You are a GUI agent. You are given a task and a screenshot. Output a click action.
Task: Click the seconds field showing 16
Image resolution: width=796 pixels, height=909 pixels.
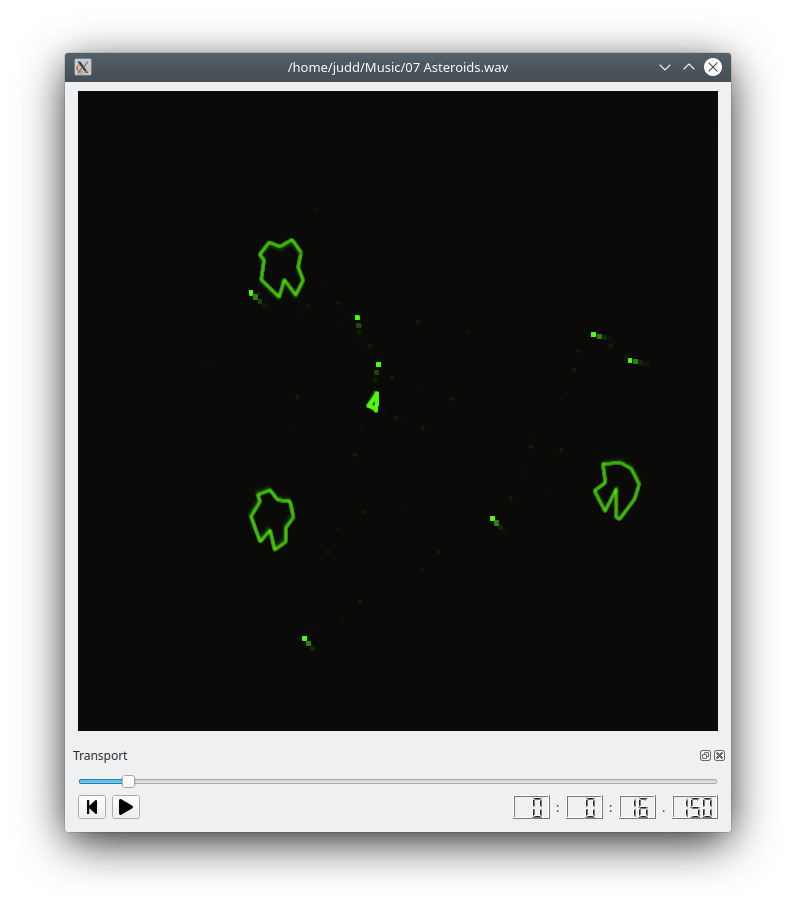638,807
